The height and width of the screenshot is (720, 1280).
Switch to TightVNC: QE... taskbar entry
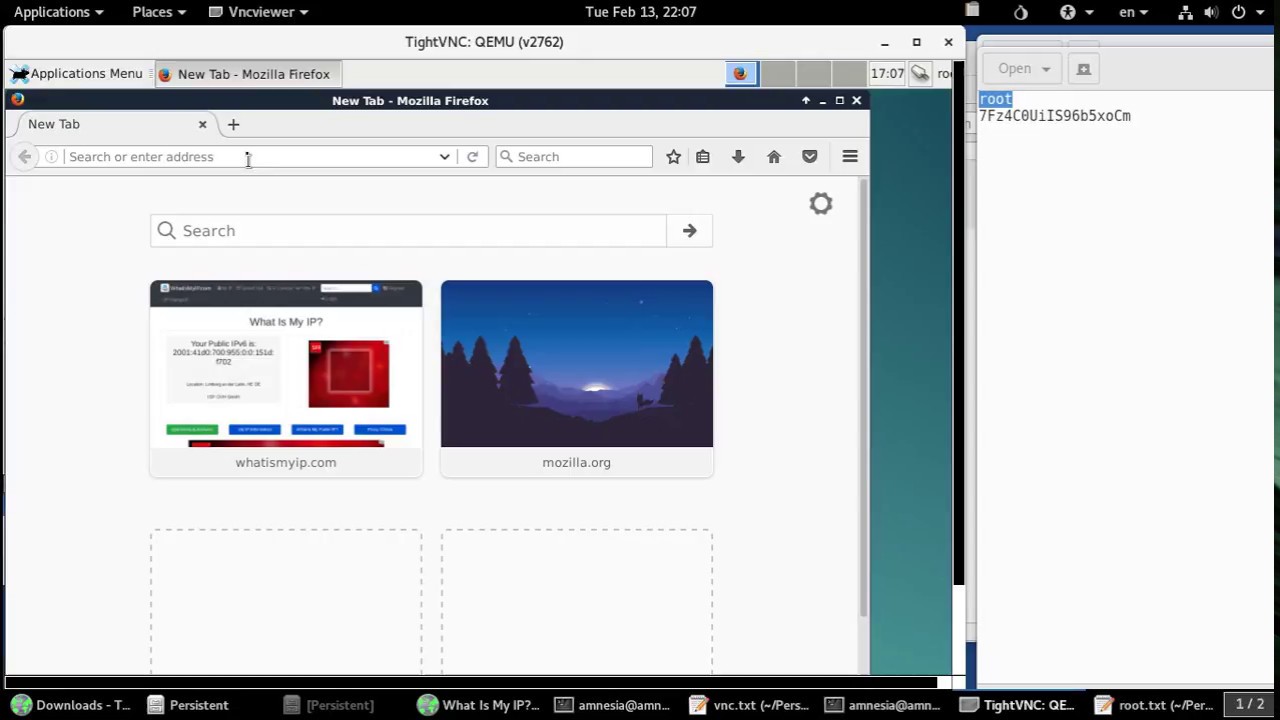(x=1018, y=705)
